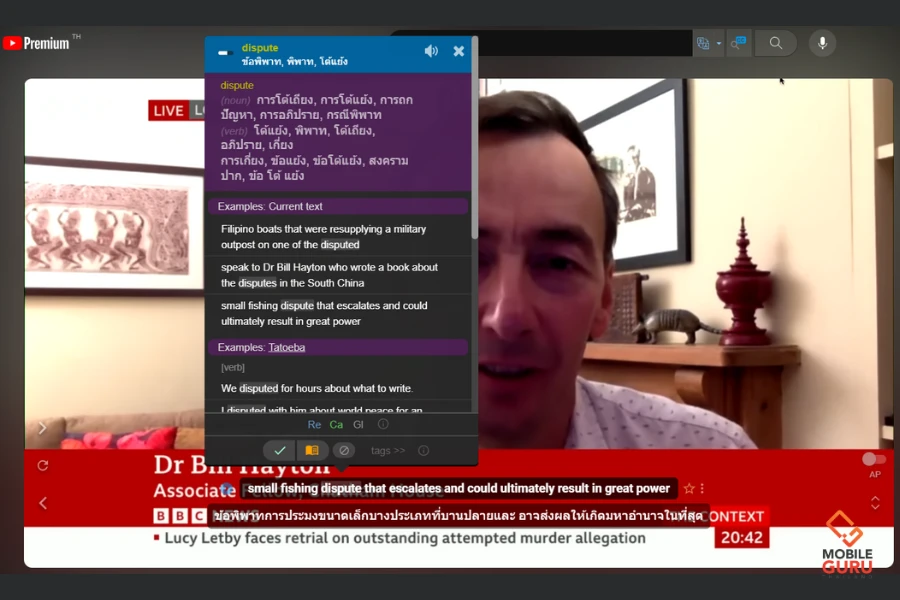Expand the translation icon dropdown arrow

(x=718, y=44)
